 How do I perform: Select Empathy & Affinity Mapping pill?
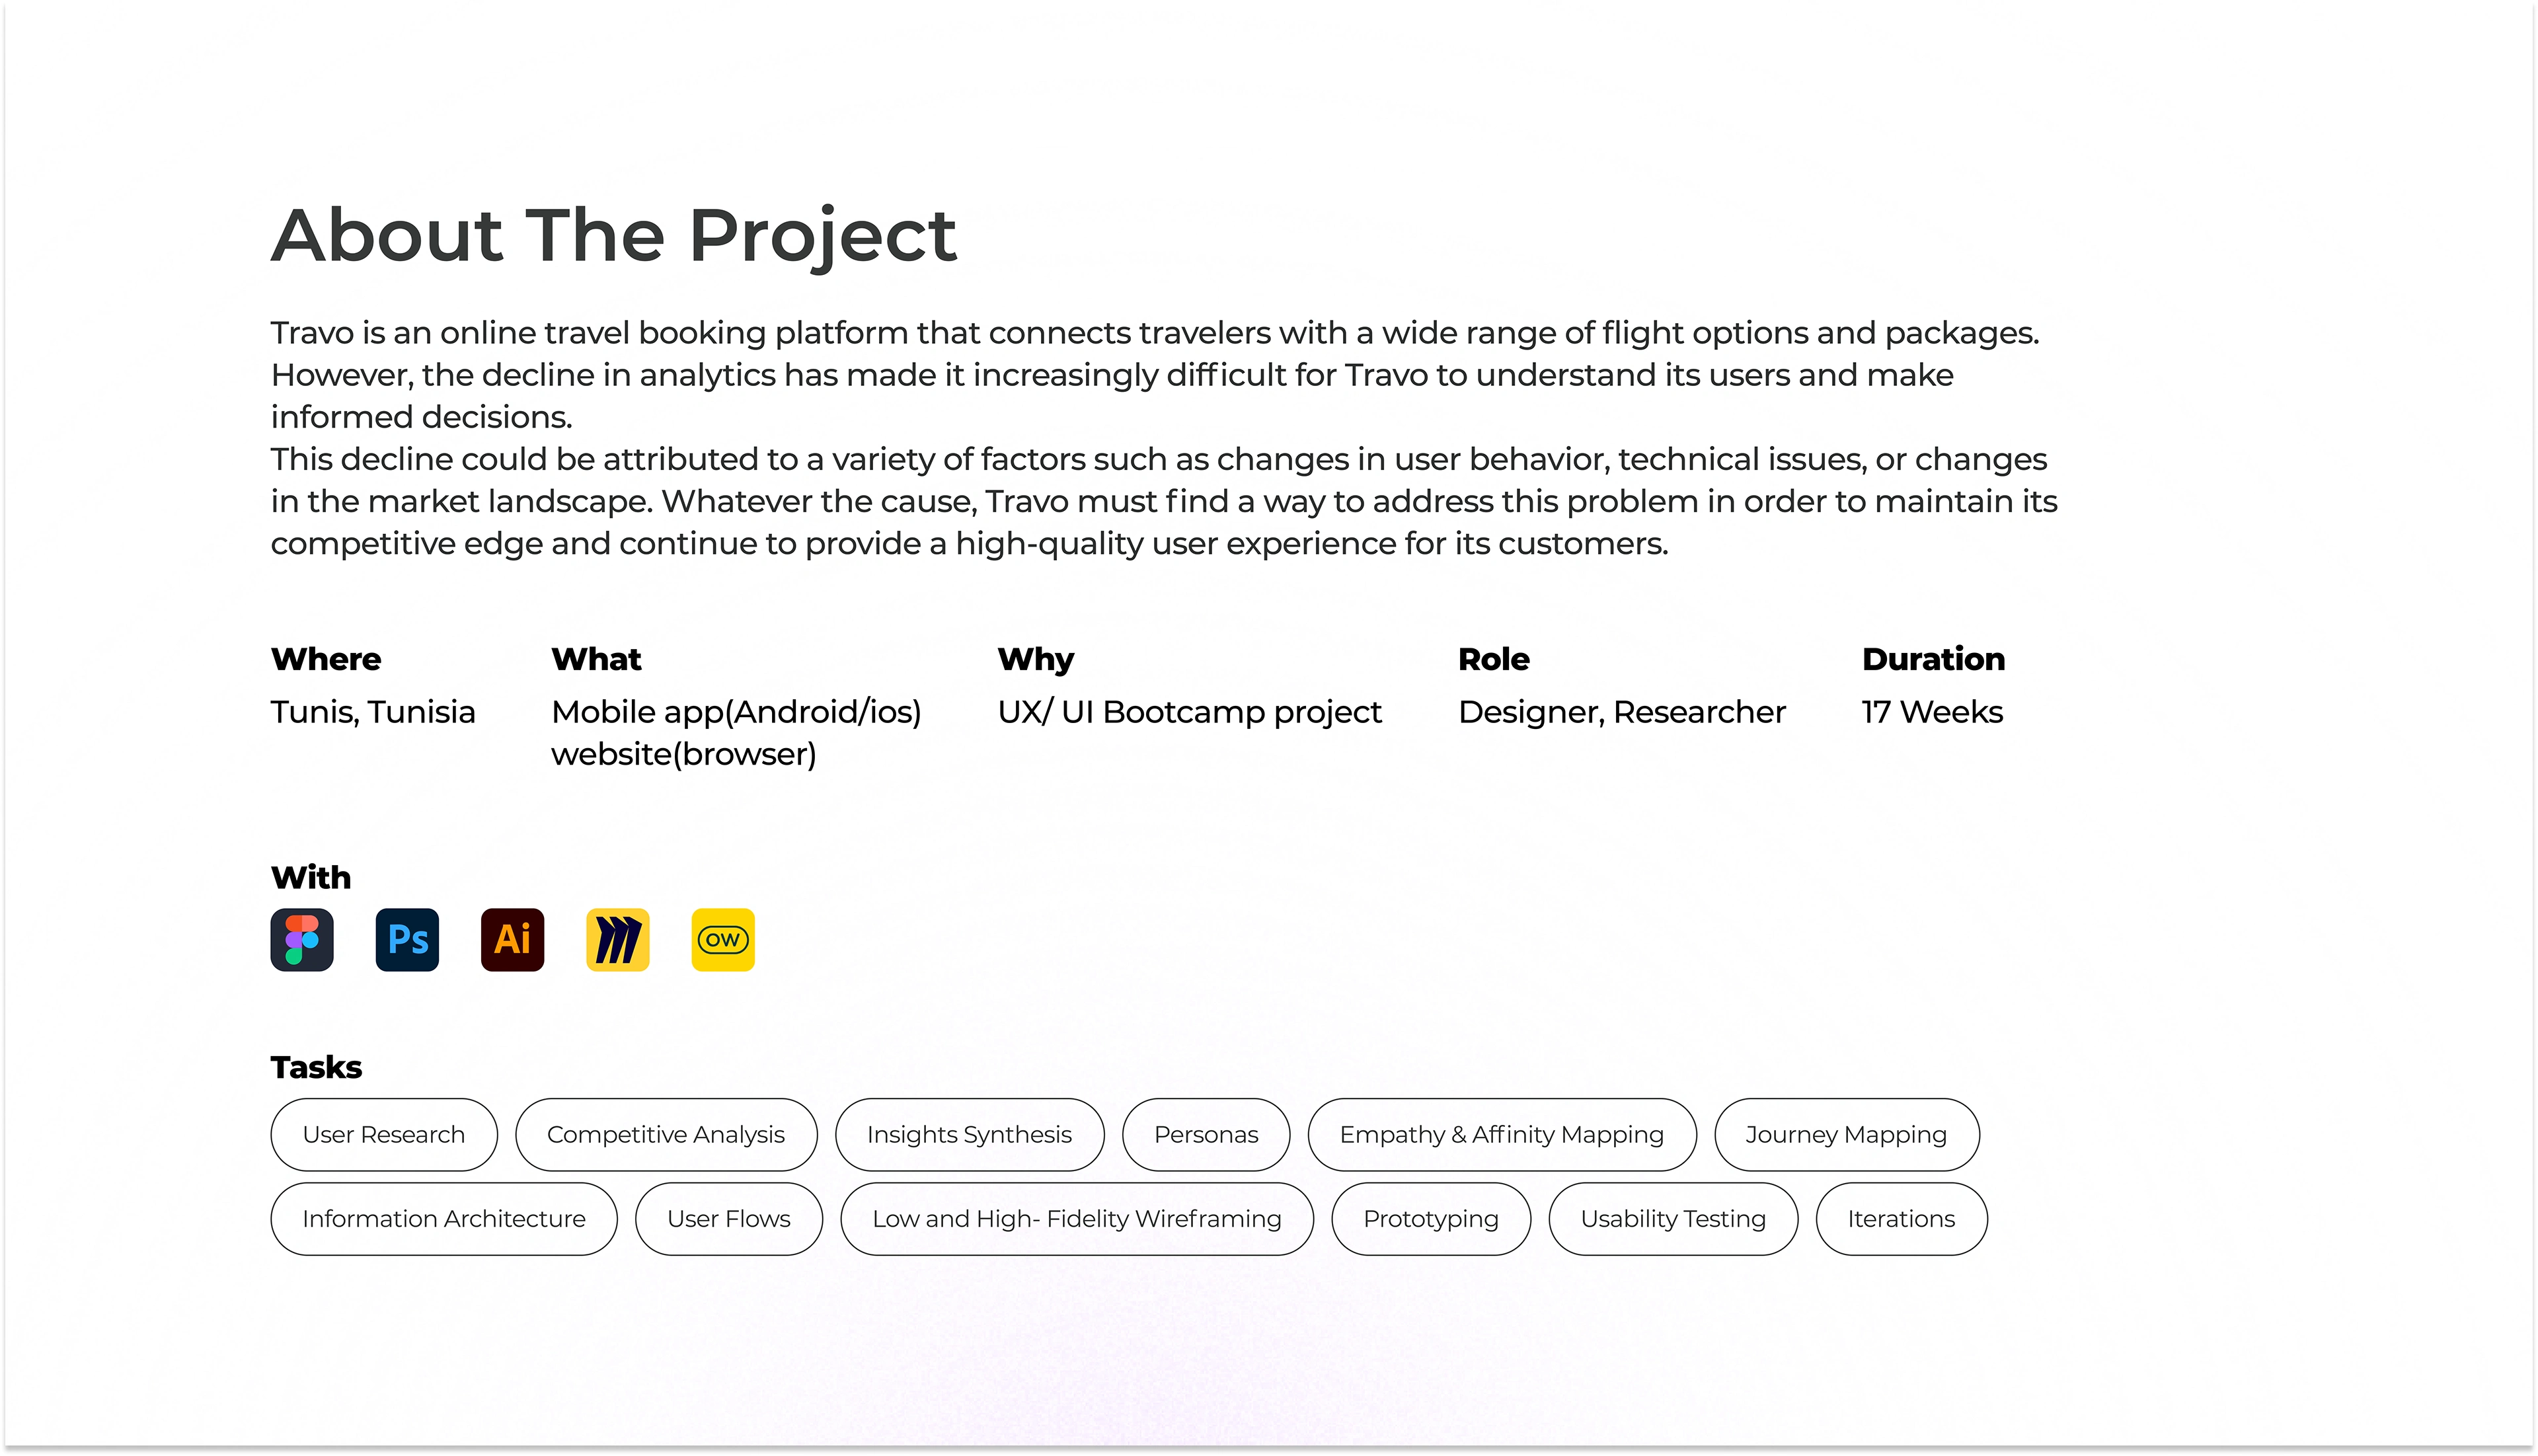[x=1502, y=1135]
